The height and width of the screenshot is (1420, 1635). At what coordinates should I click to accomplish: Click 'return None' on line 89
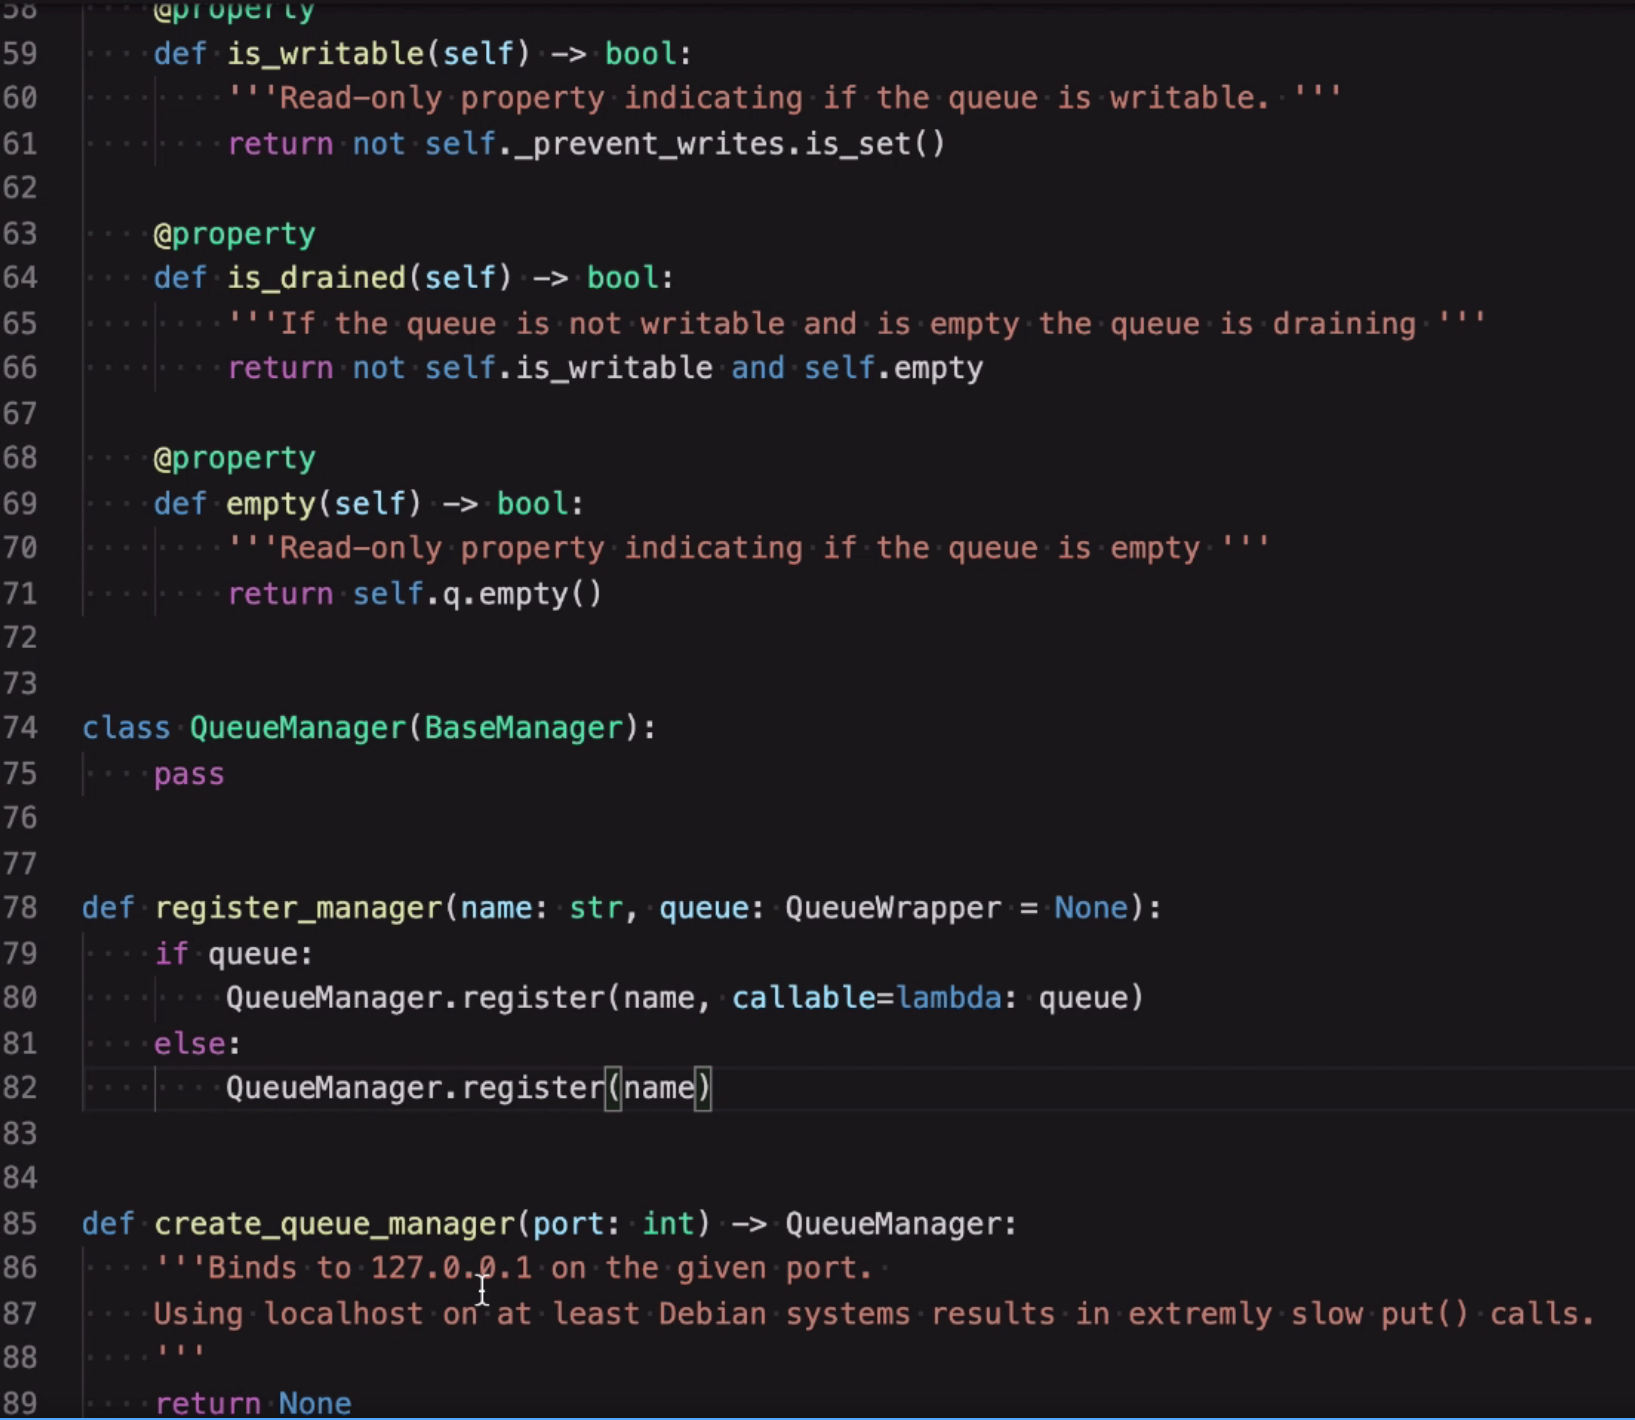click(x=253, y=1402)
